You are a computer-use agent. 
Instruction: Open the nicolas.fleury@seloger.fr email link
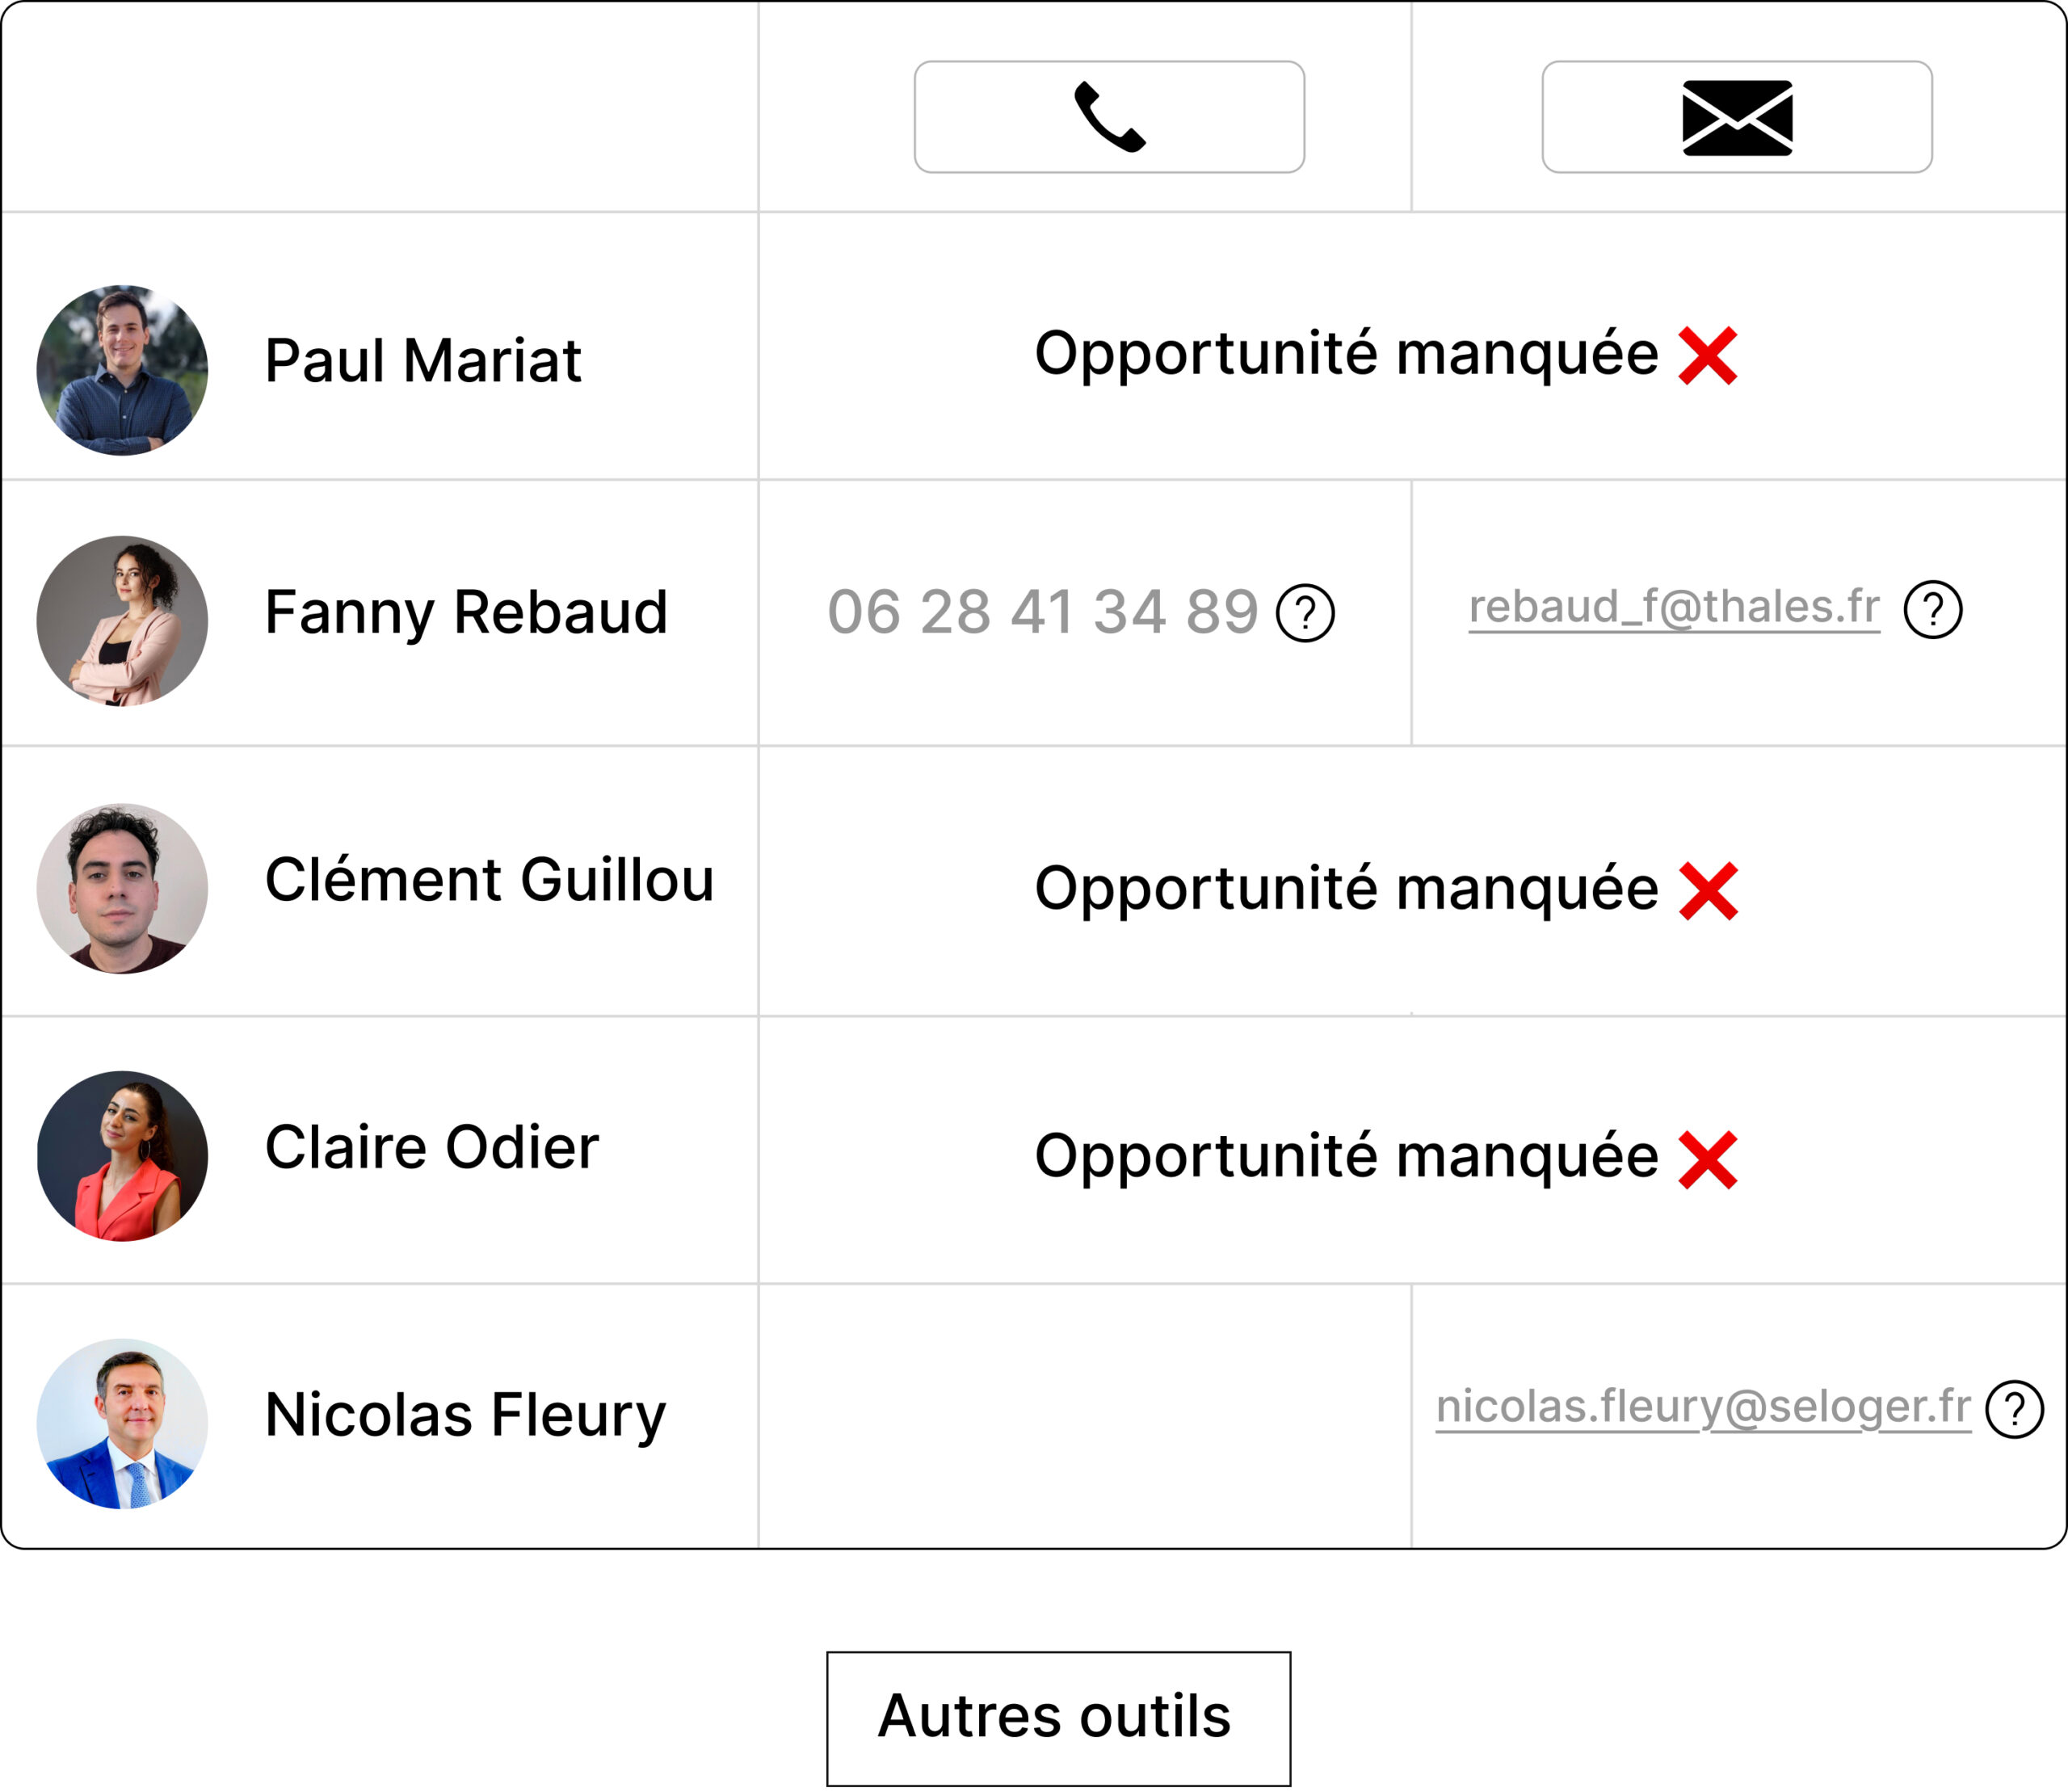click(1702, 1406)
